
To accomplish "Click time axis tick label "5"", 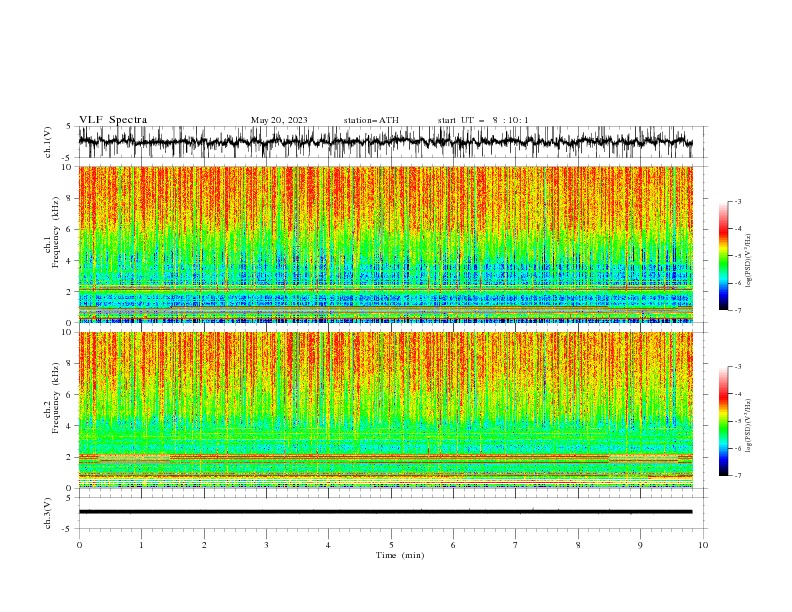I will [x=391, y=545].
